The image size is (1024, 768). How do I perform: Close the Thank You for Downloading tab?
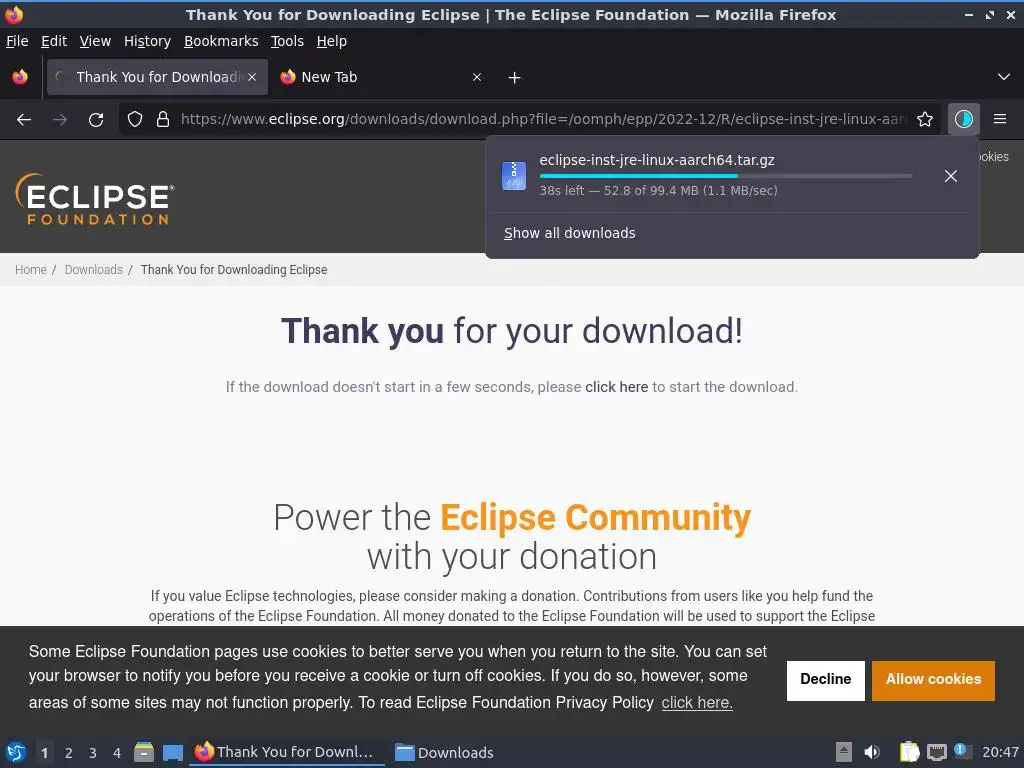252,77
